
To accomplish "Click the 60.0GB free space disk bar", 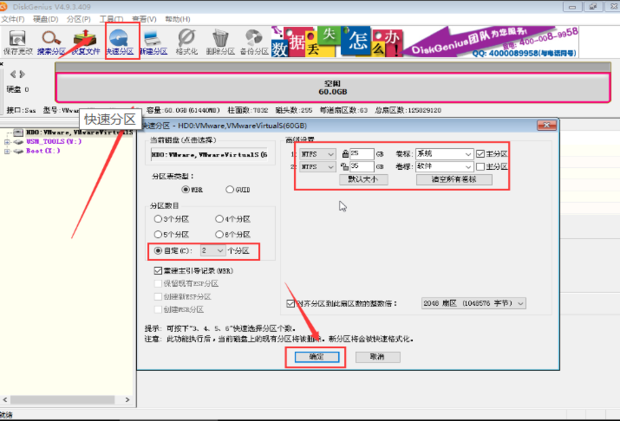I will click(333, 88).
